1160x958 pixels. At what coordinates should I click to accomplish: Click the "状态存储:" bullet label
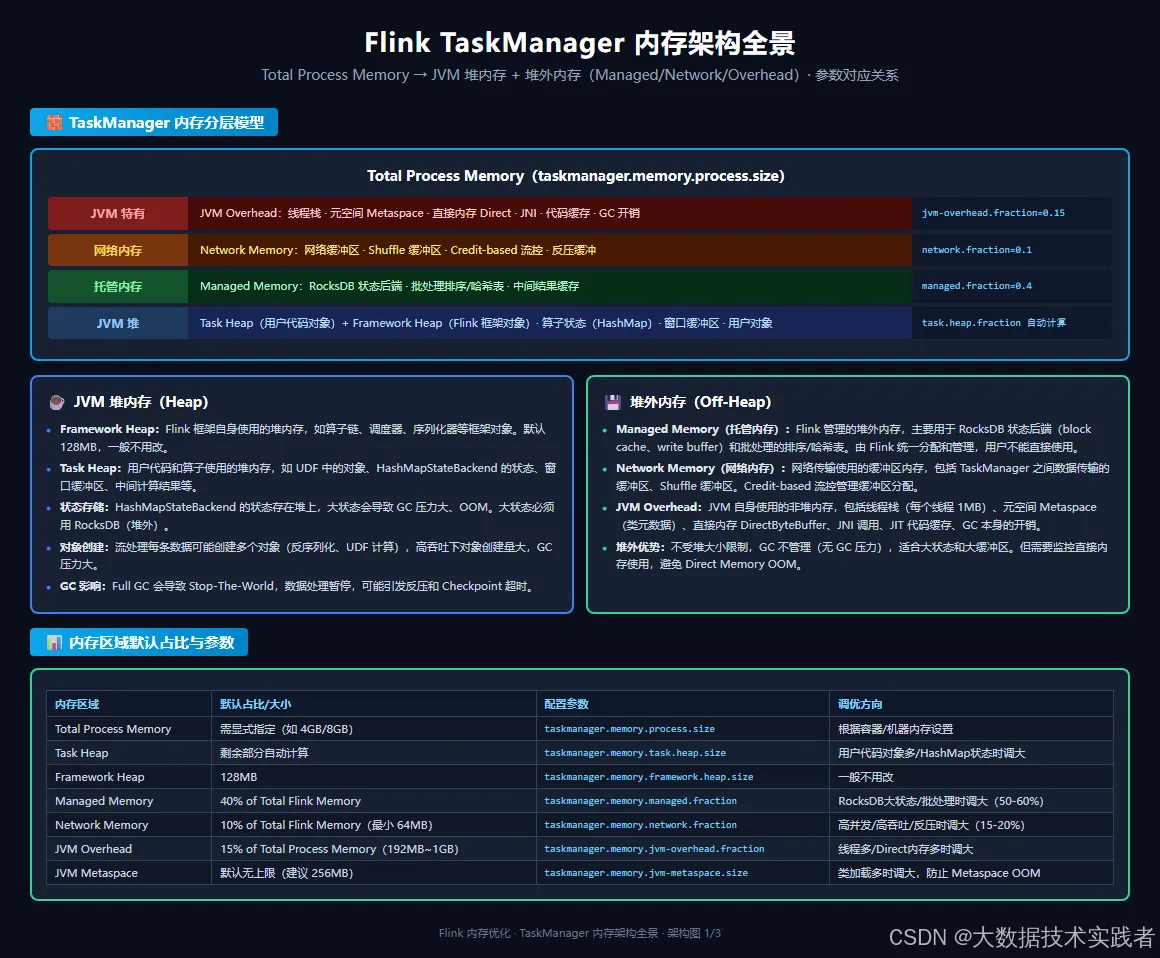pyautogui.click(x=84, y=507)
